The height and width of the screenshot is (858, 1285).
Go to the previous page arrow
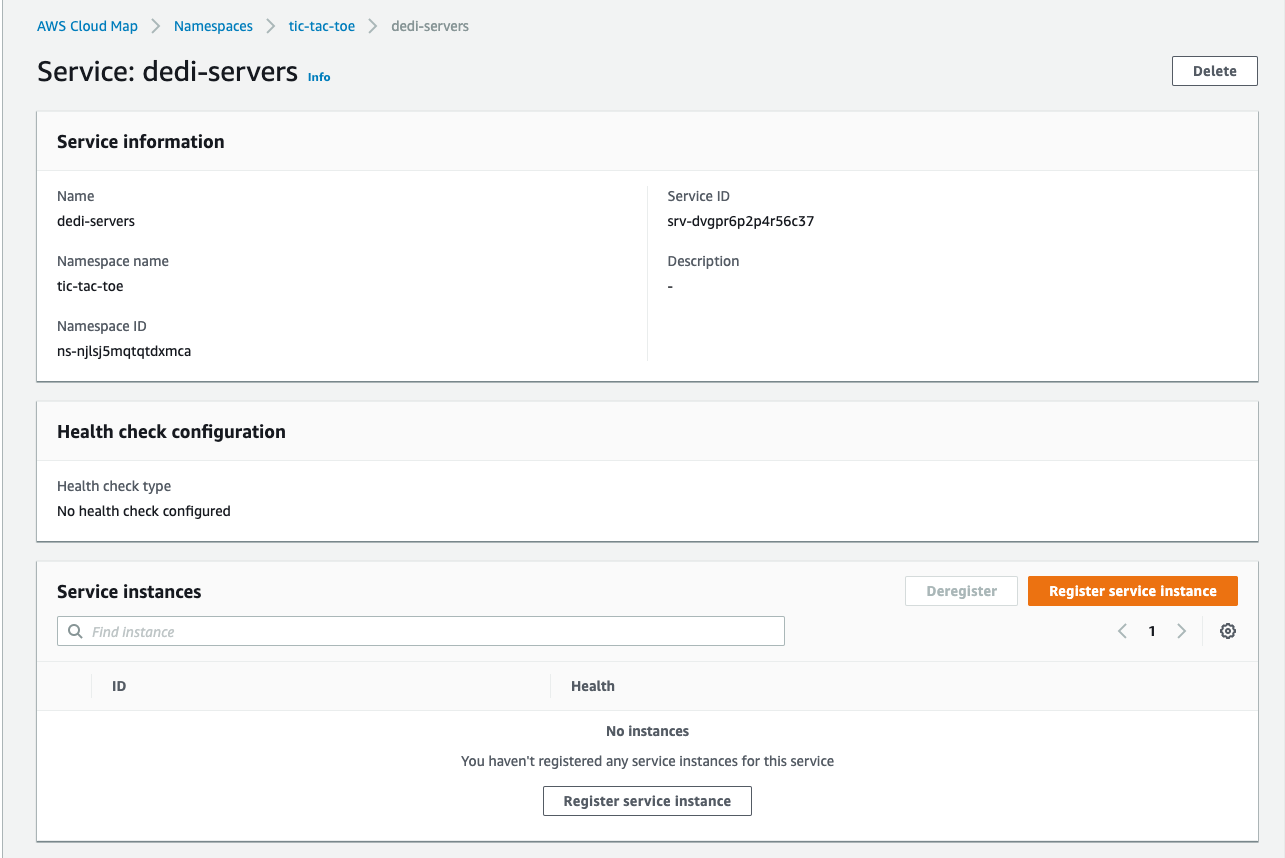(x=1122, y=631)
